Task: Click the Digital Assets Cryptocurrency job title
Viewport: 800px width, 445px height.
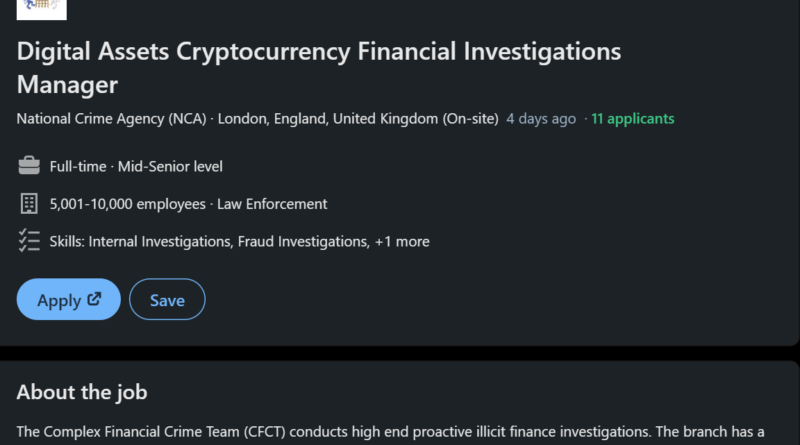Action: tap(318, 67)
